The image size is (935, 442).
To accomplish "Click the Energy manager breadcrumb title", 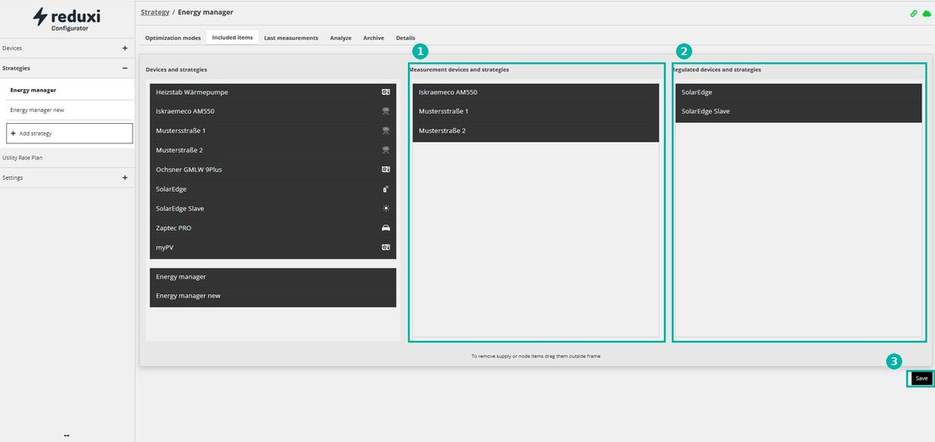I will point(206,12).
